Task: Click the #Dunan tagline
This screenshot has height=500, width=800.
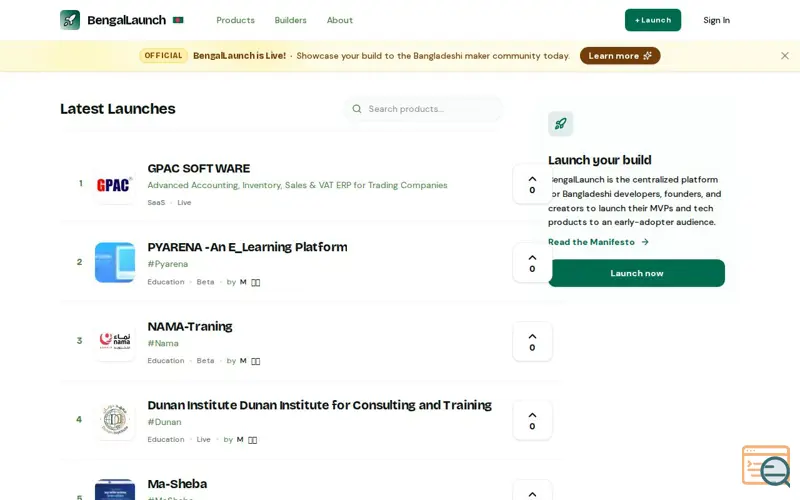Action: pos(164,422)
